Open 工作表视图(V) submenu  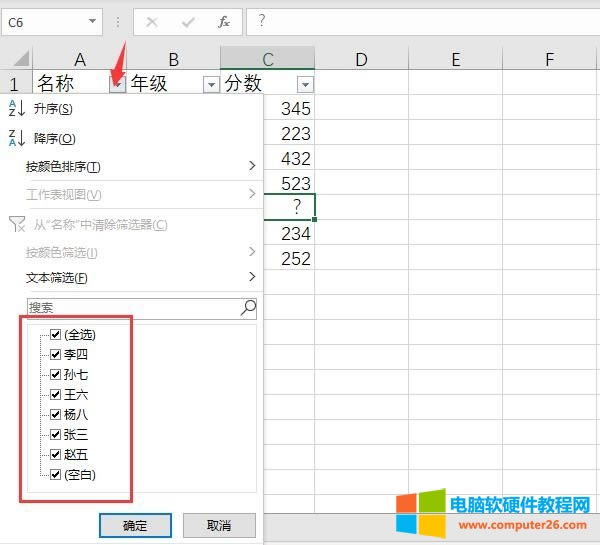click(132, 194)
